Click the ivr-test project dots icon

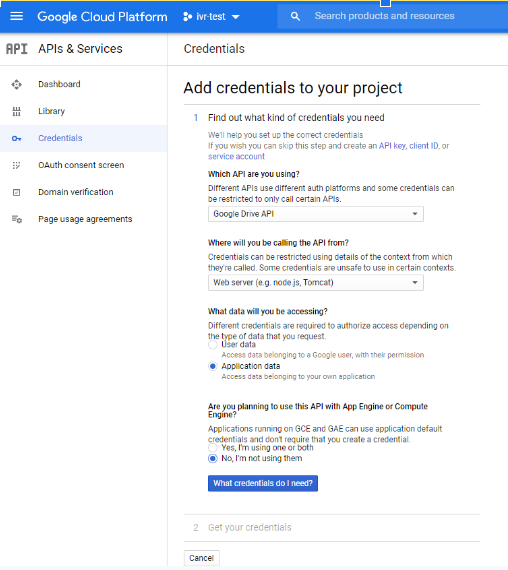(187, 17)
